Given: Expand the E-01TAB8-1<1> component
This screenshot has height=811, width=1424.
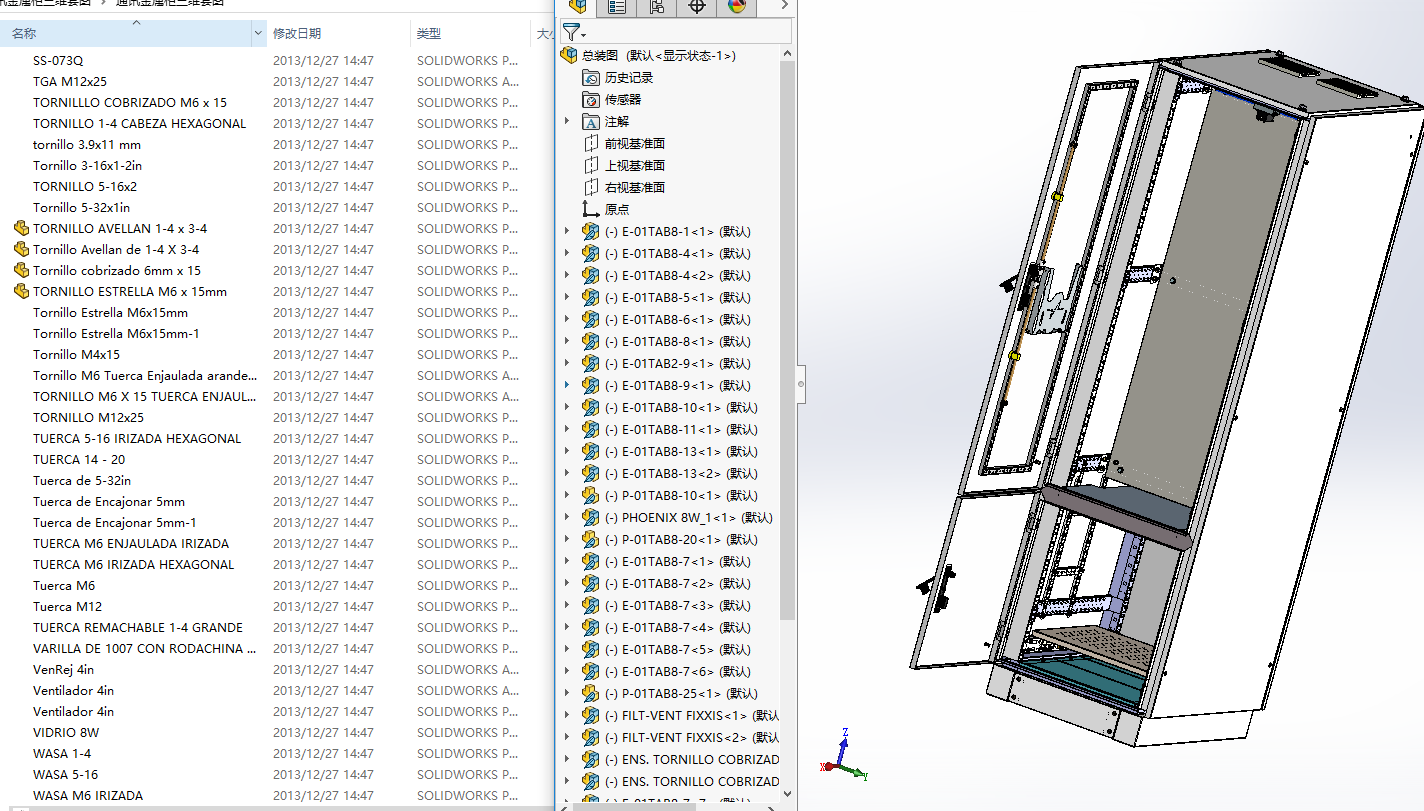Looking at the screenshot, I should point(567,232).
